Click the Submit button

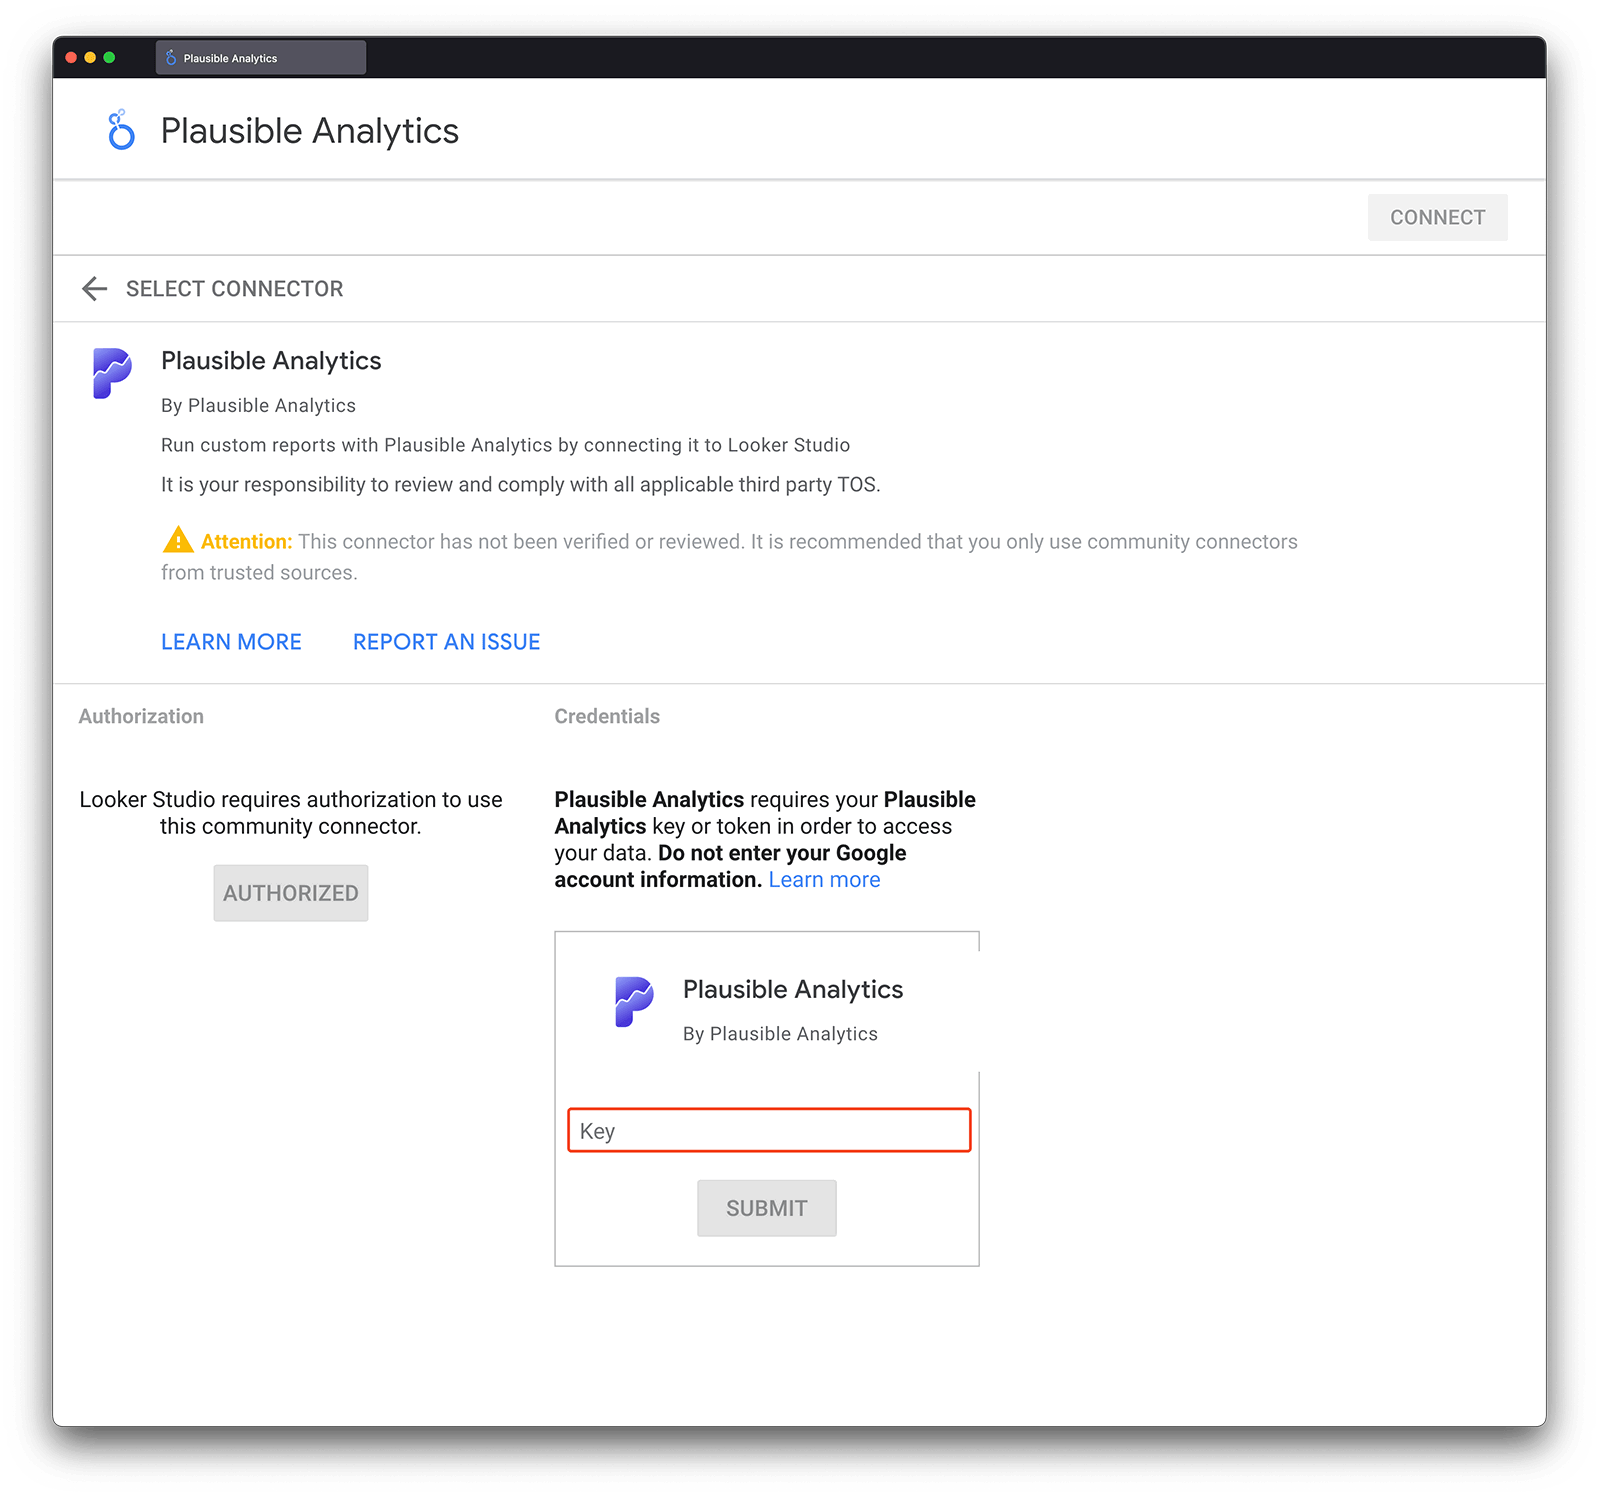[x=766, y=1208]
